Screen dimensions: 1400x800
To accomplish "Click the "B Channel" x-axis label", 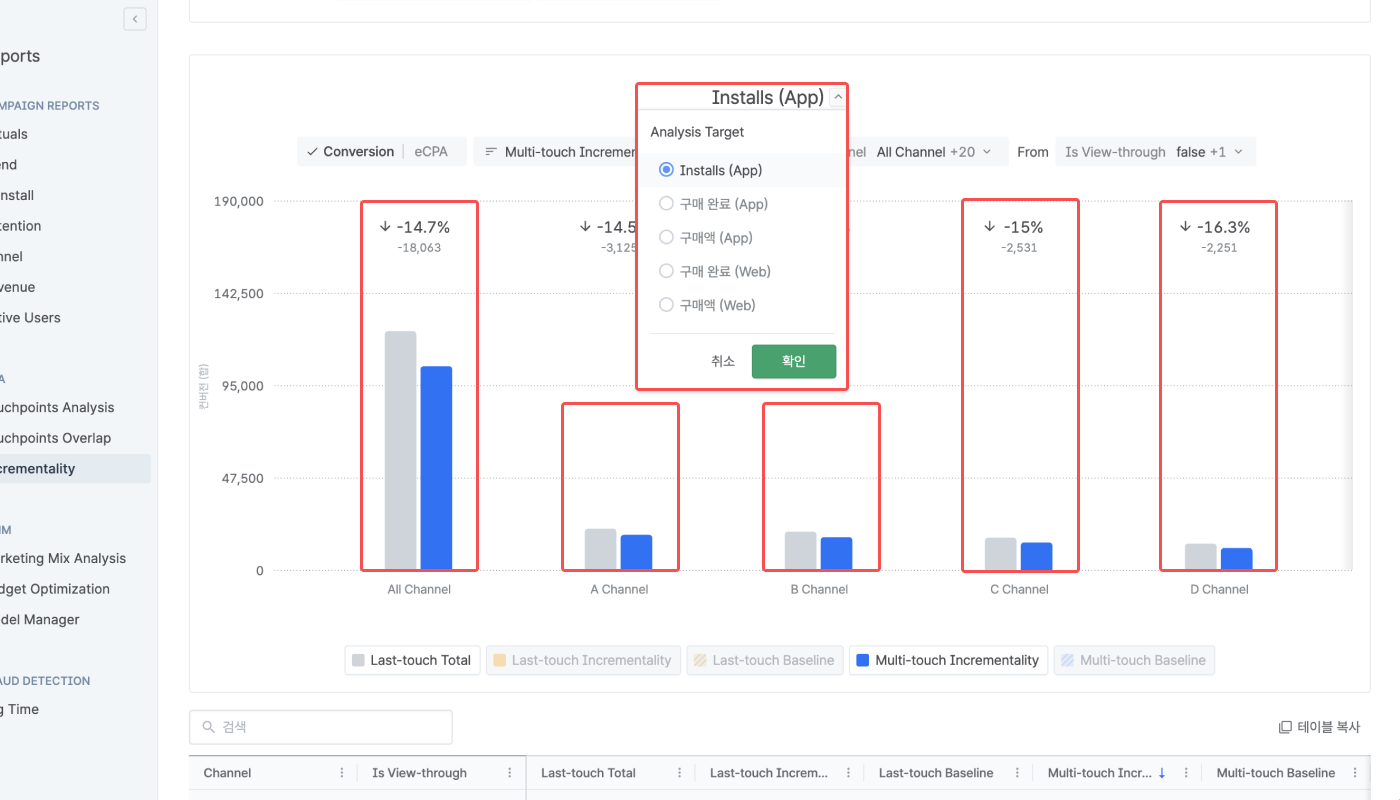I will (x=819, y=590).
